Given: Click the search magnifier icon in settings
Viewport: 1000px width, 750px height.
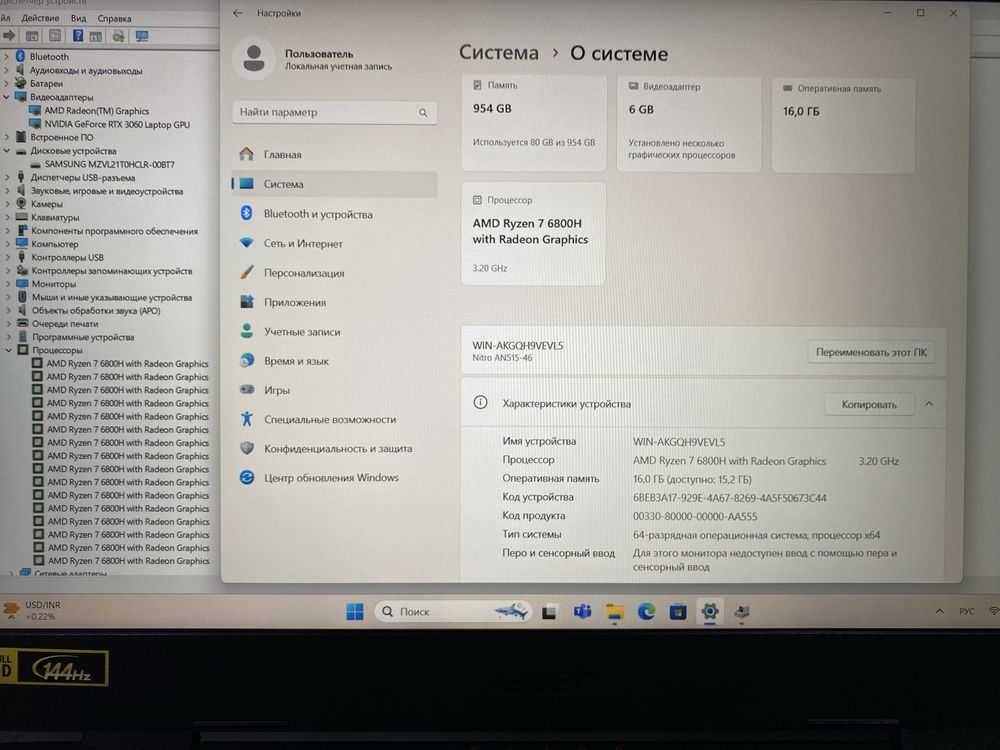Looking at the screenshot, I should point(423,113).
